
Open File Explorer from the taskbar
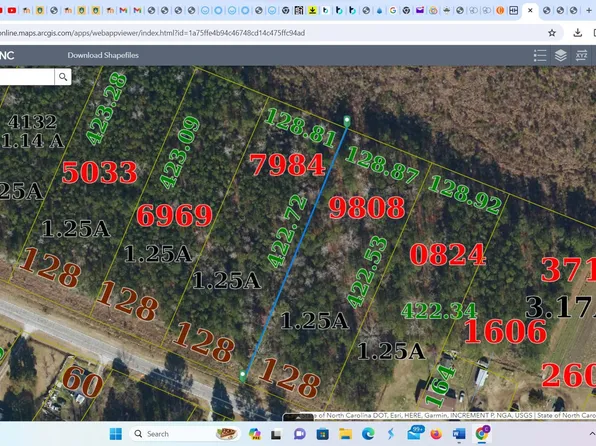345,434
